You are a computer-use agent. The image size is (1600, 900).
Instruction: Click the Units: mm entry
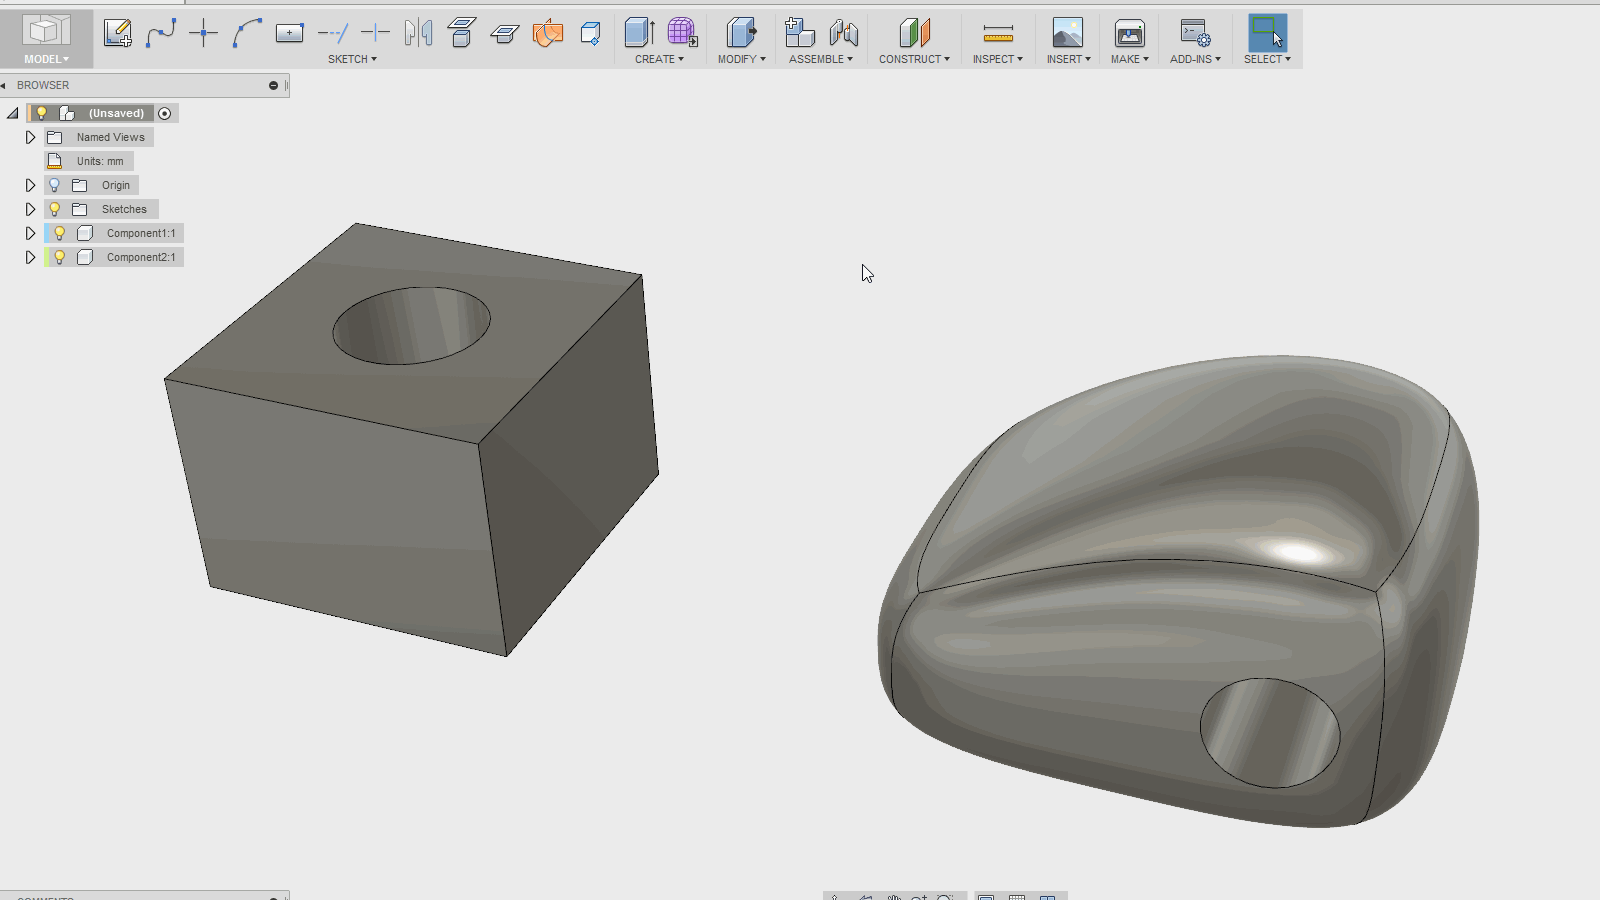click(100, 161)
